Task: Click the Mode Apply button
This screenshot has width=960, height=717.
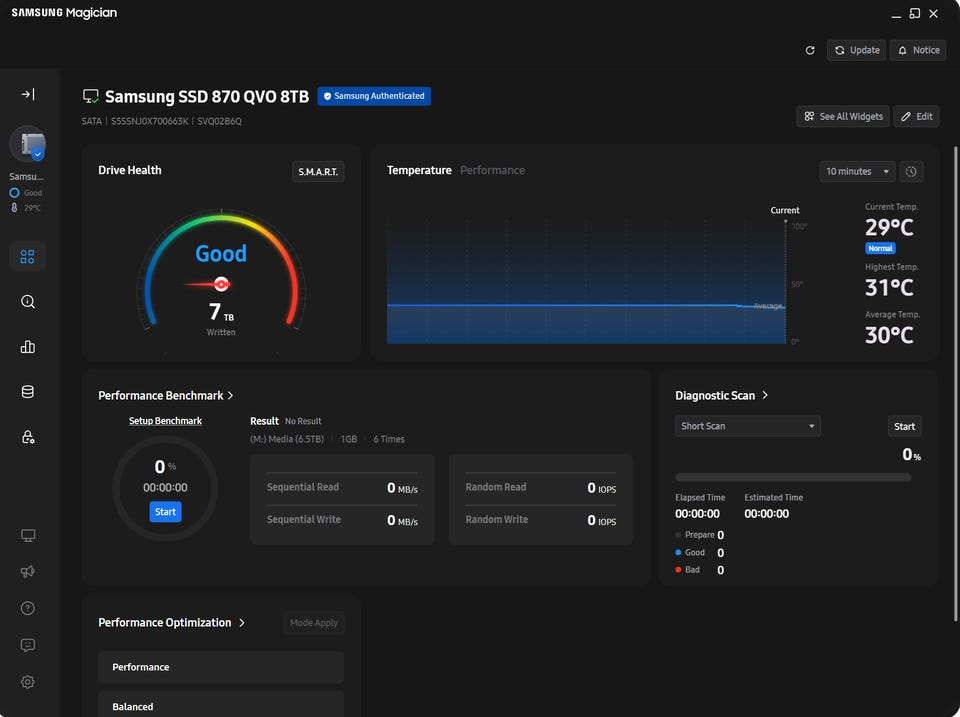Action: [314, 623]
